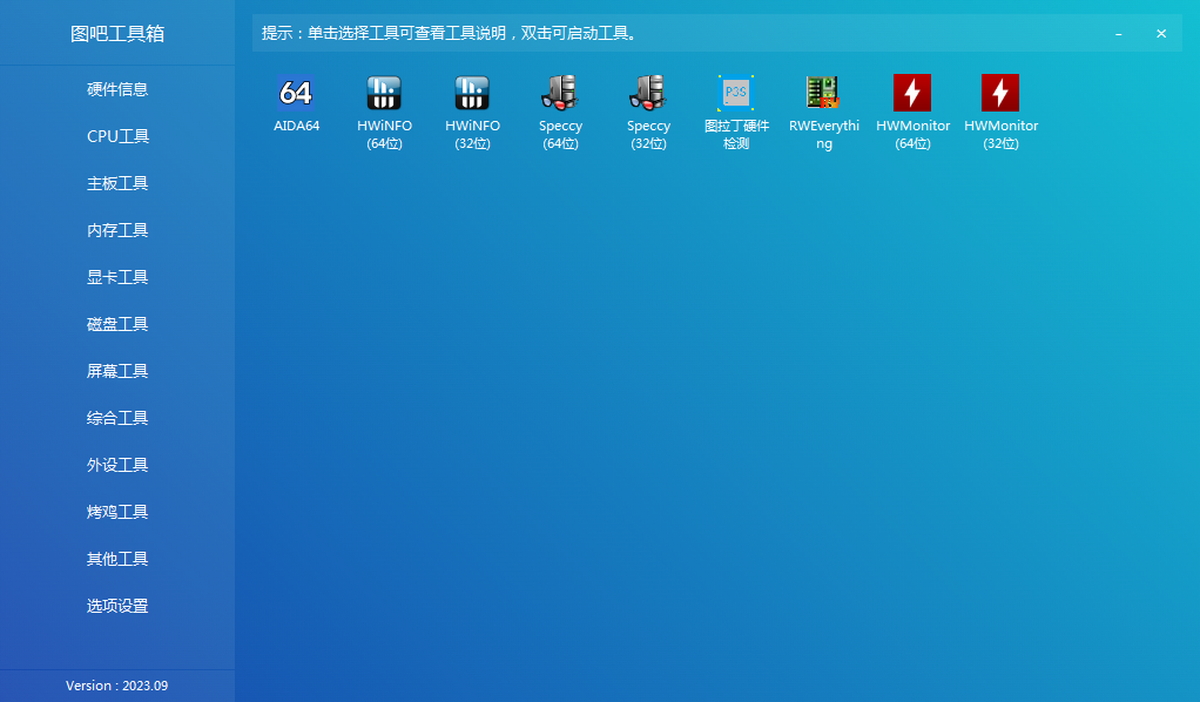This screenshot has height=702, width=1200.
Task: Select the 图拉丁硬件检测 icon
Action: (x=736, y=93)
